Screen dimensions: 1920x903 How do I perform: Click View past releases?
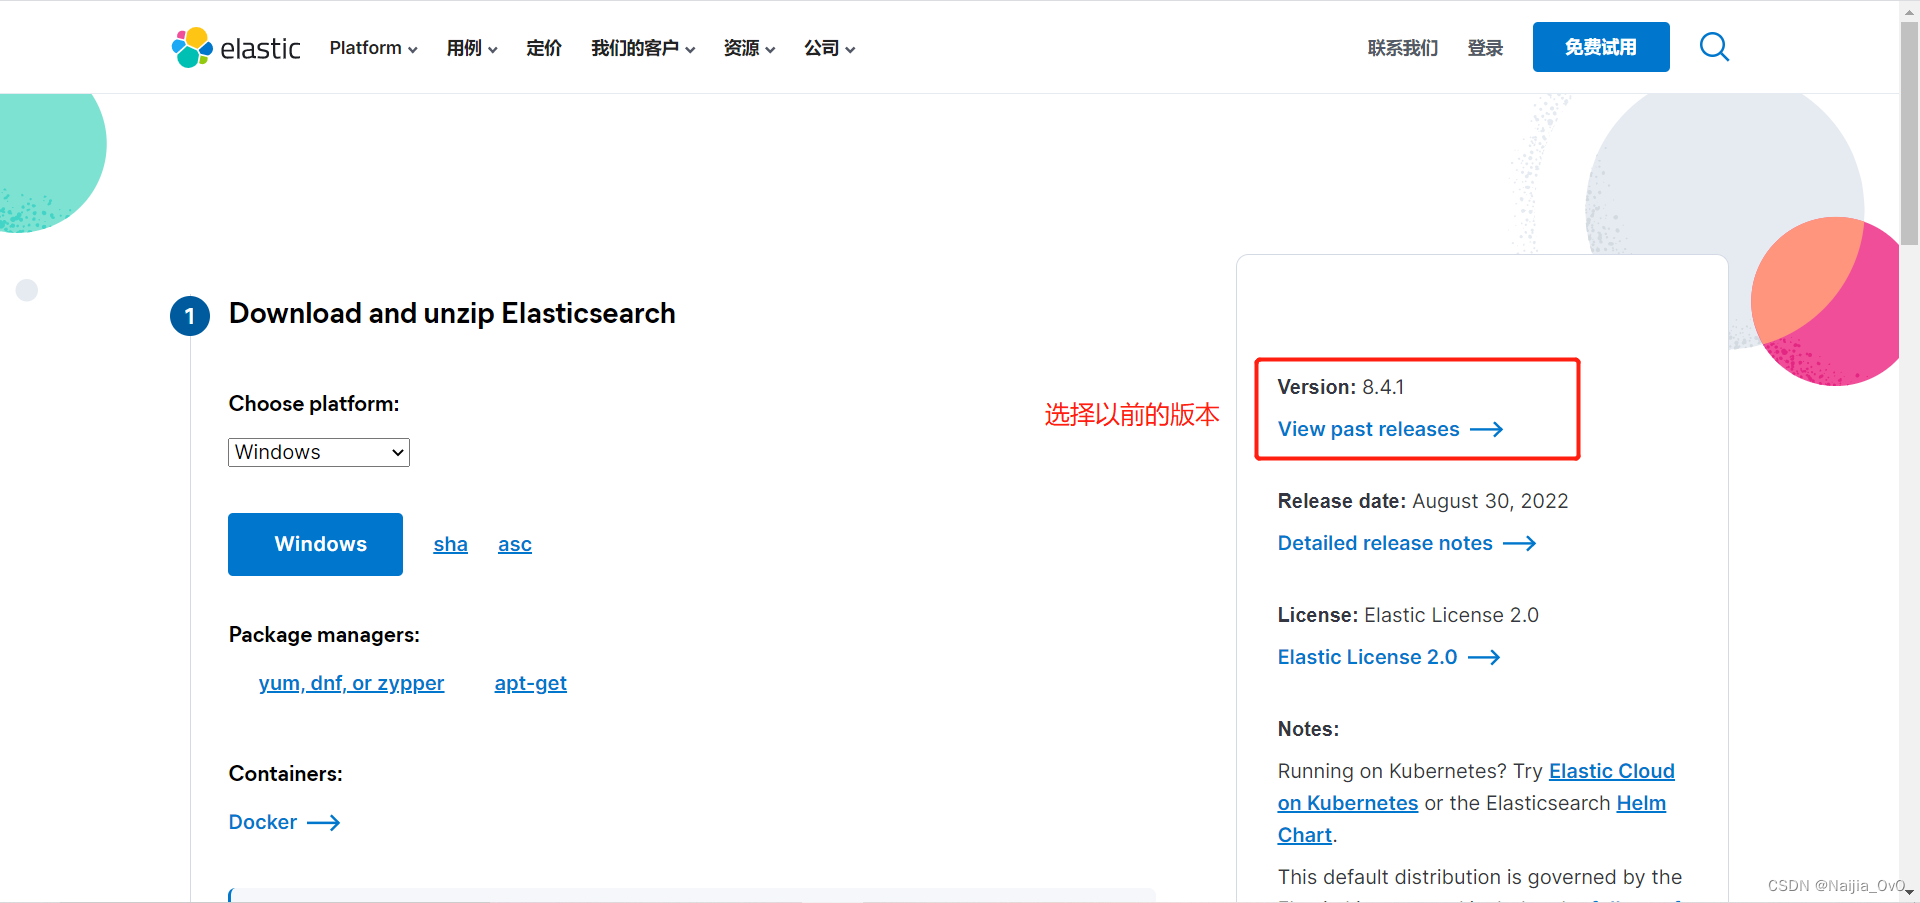(1390, 429)
